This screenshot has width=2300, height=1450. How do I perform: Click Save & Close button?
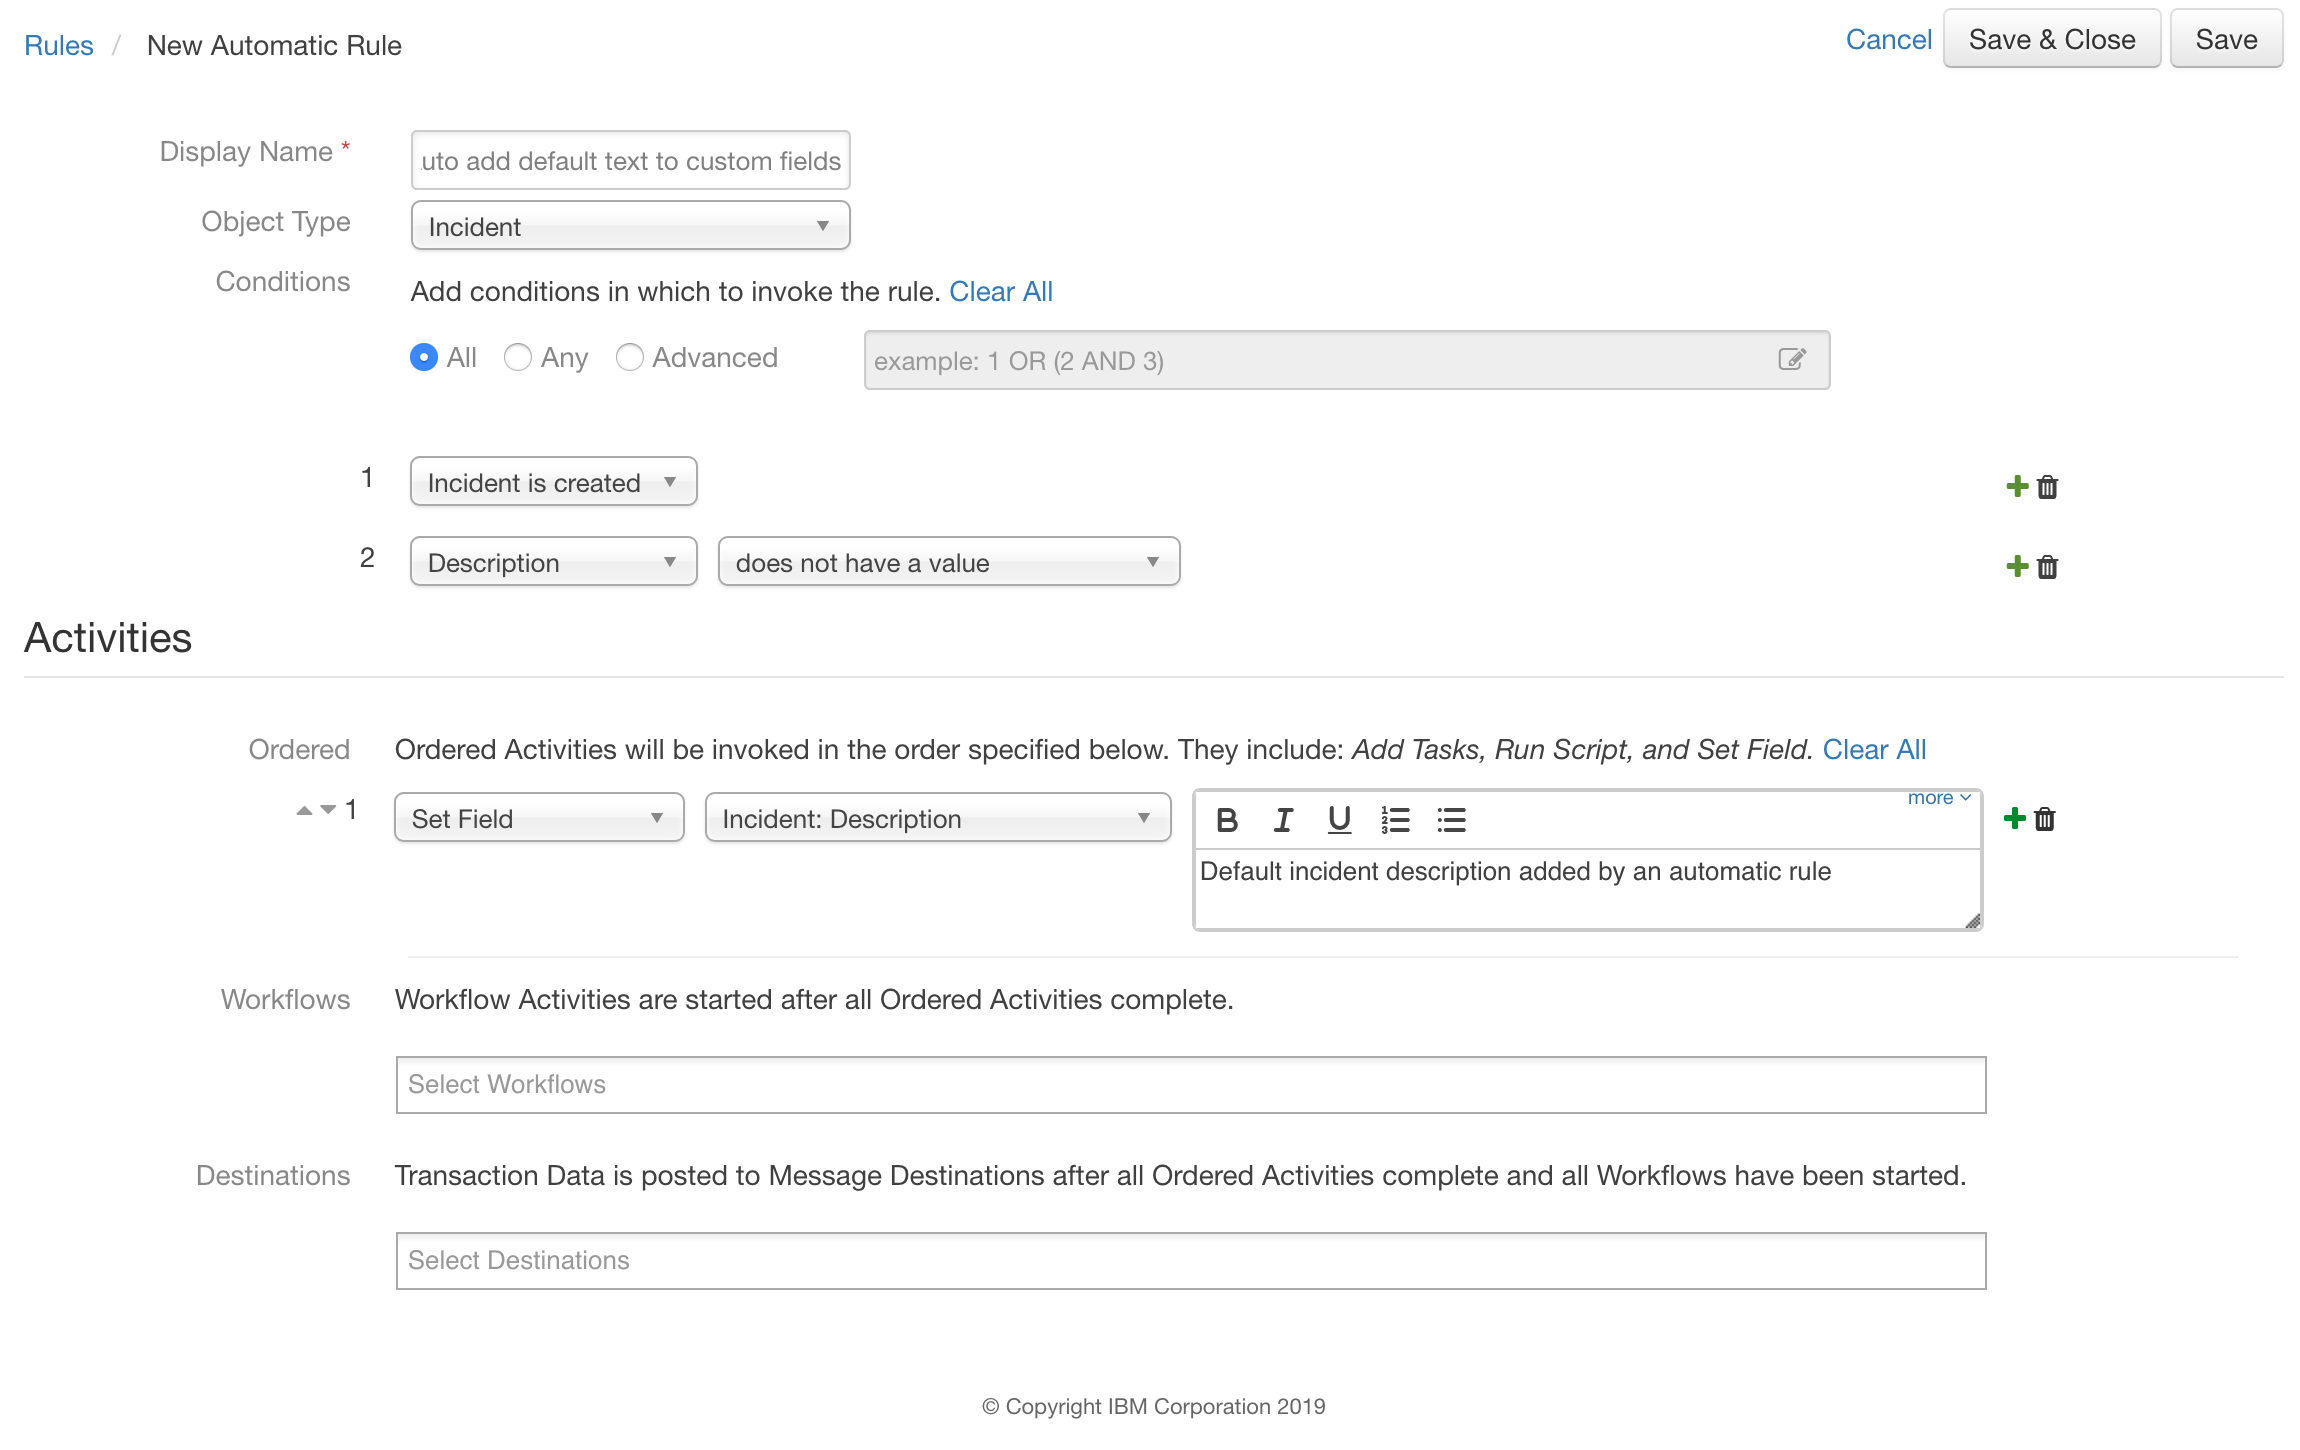[x=2052, y=39]
